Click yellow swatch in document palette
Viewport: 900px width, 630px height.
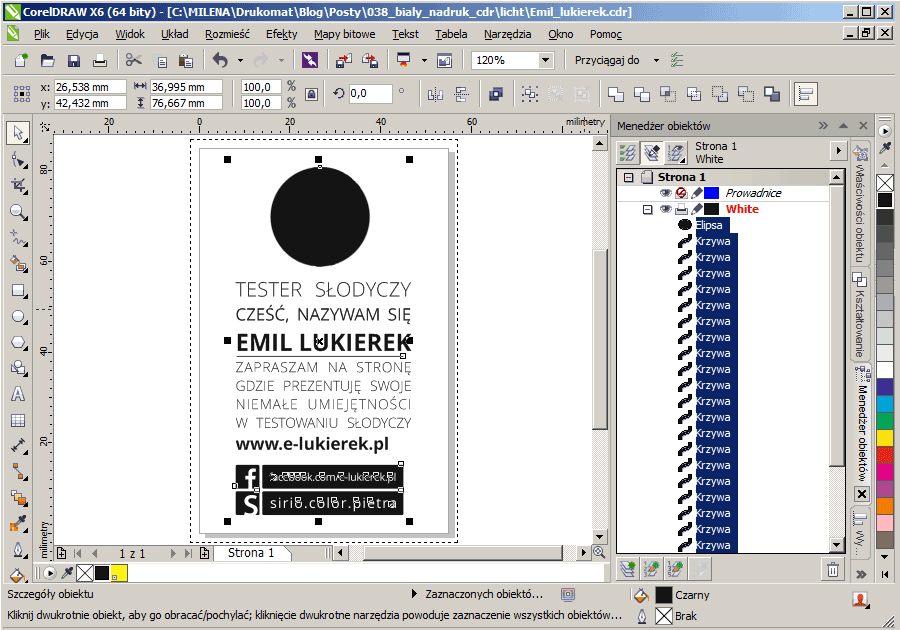[x=119, y=573]
